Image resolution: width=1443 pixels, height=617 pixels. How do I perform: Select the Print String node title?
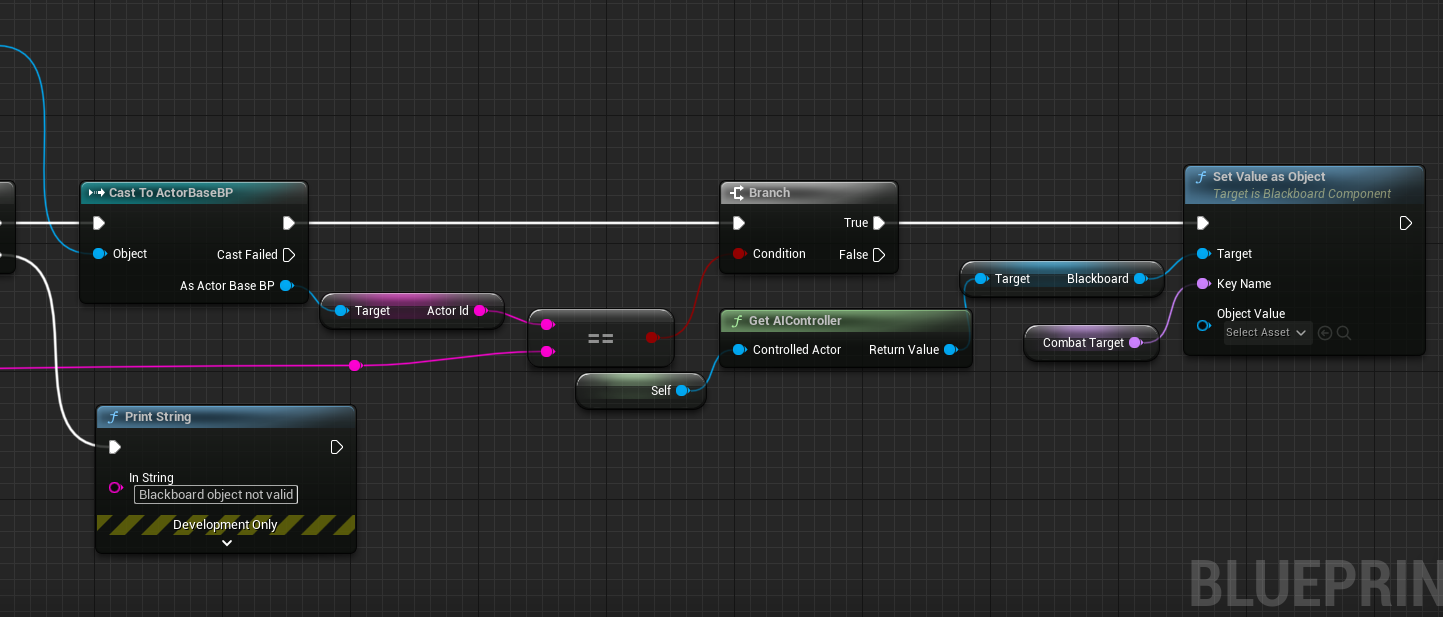[158, 417]
